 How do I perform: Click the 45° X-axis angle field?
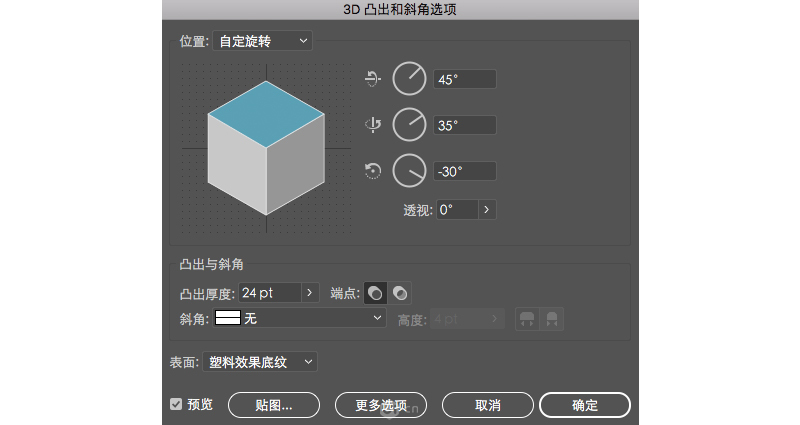[x=464, y=80]
